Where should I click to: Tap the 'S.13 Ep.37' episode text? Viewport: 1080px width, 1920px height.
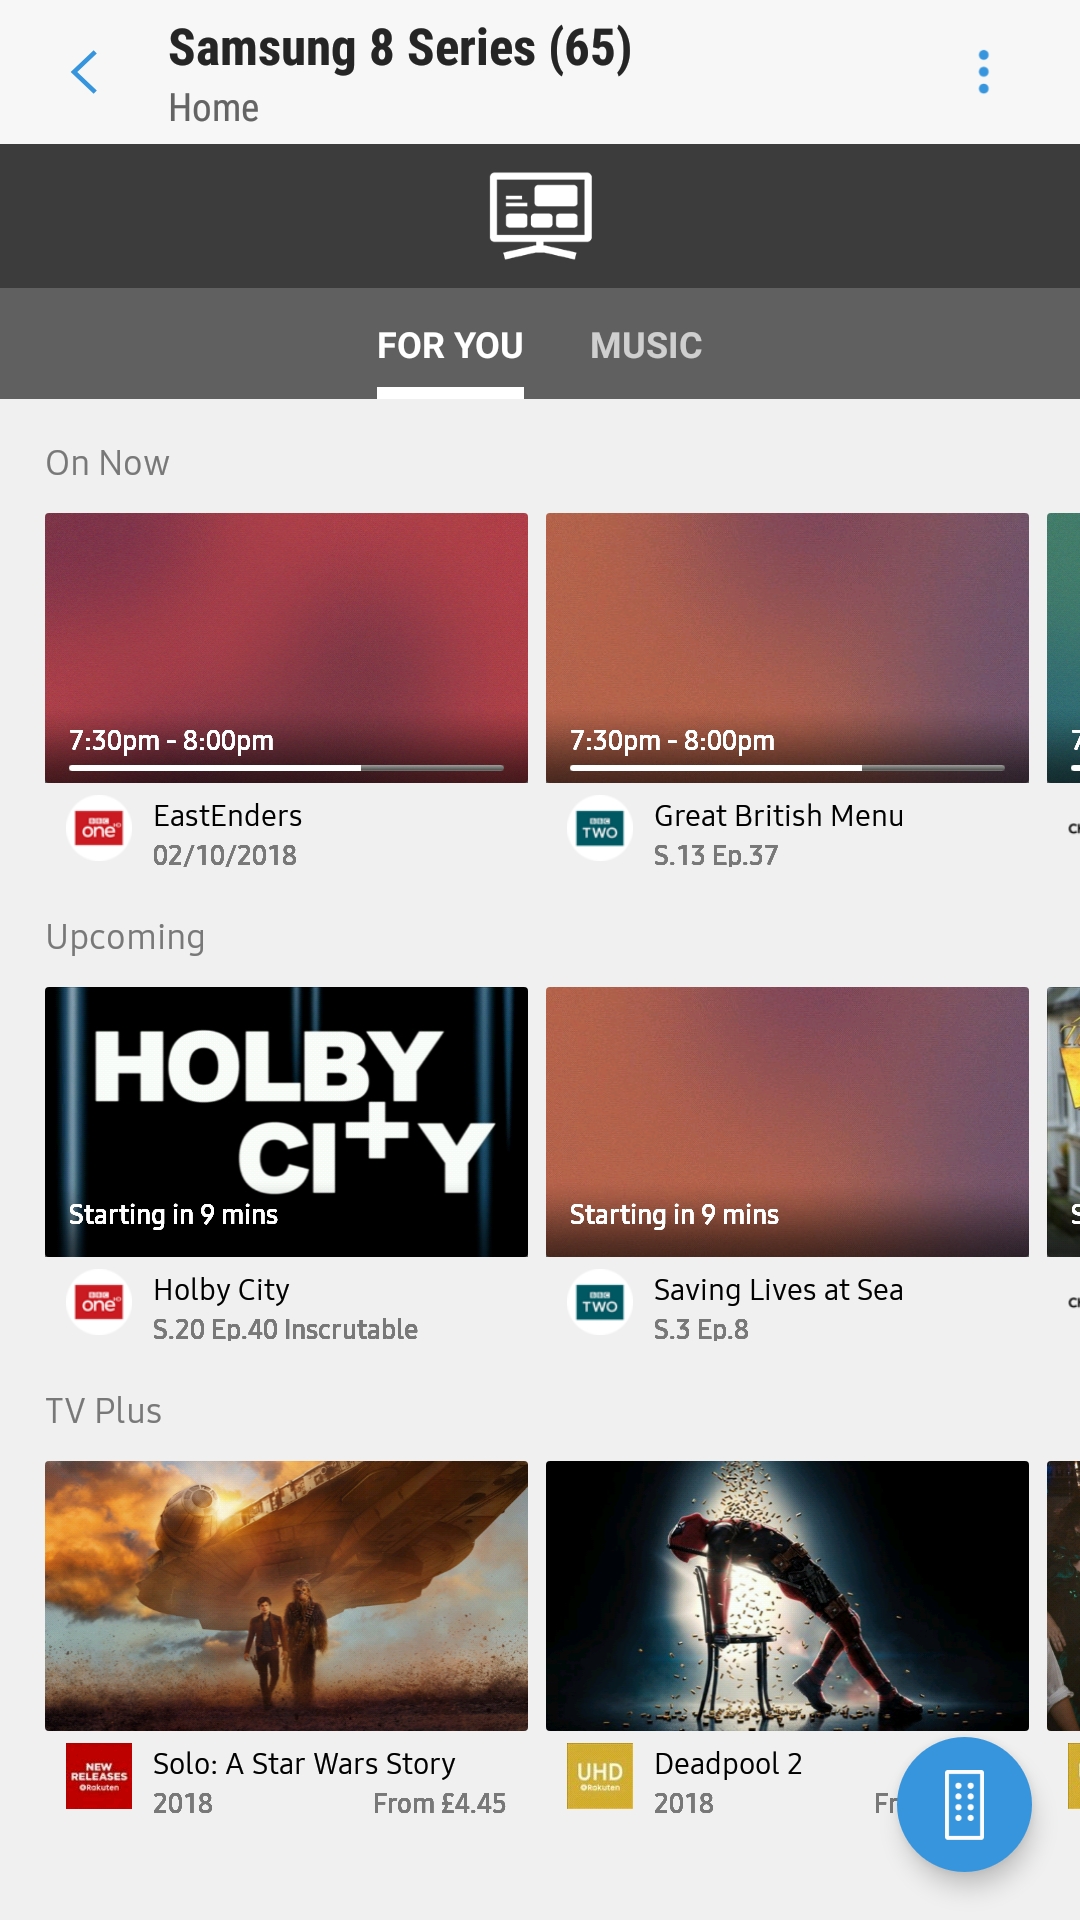click(716, 855)
